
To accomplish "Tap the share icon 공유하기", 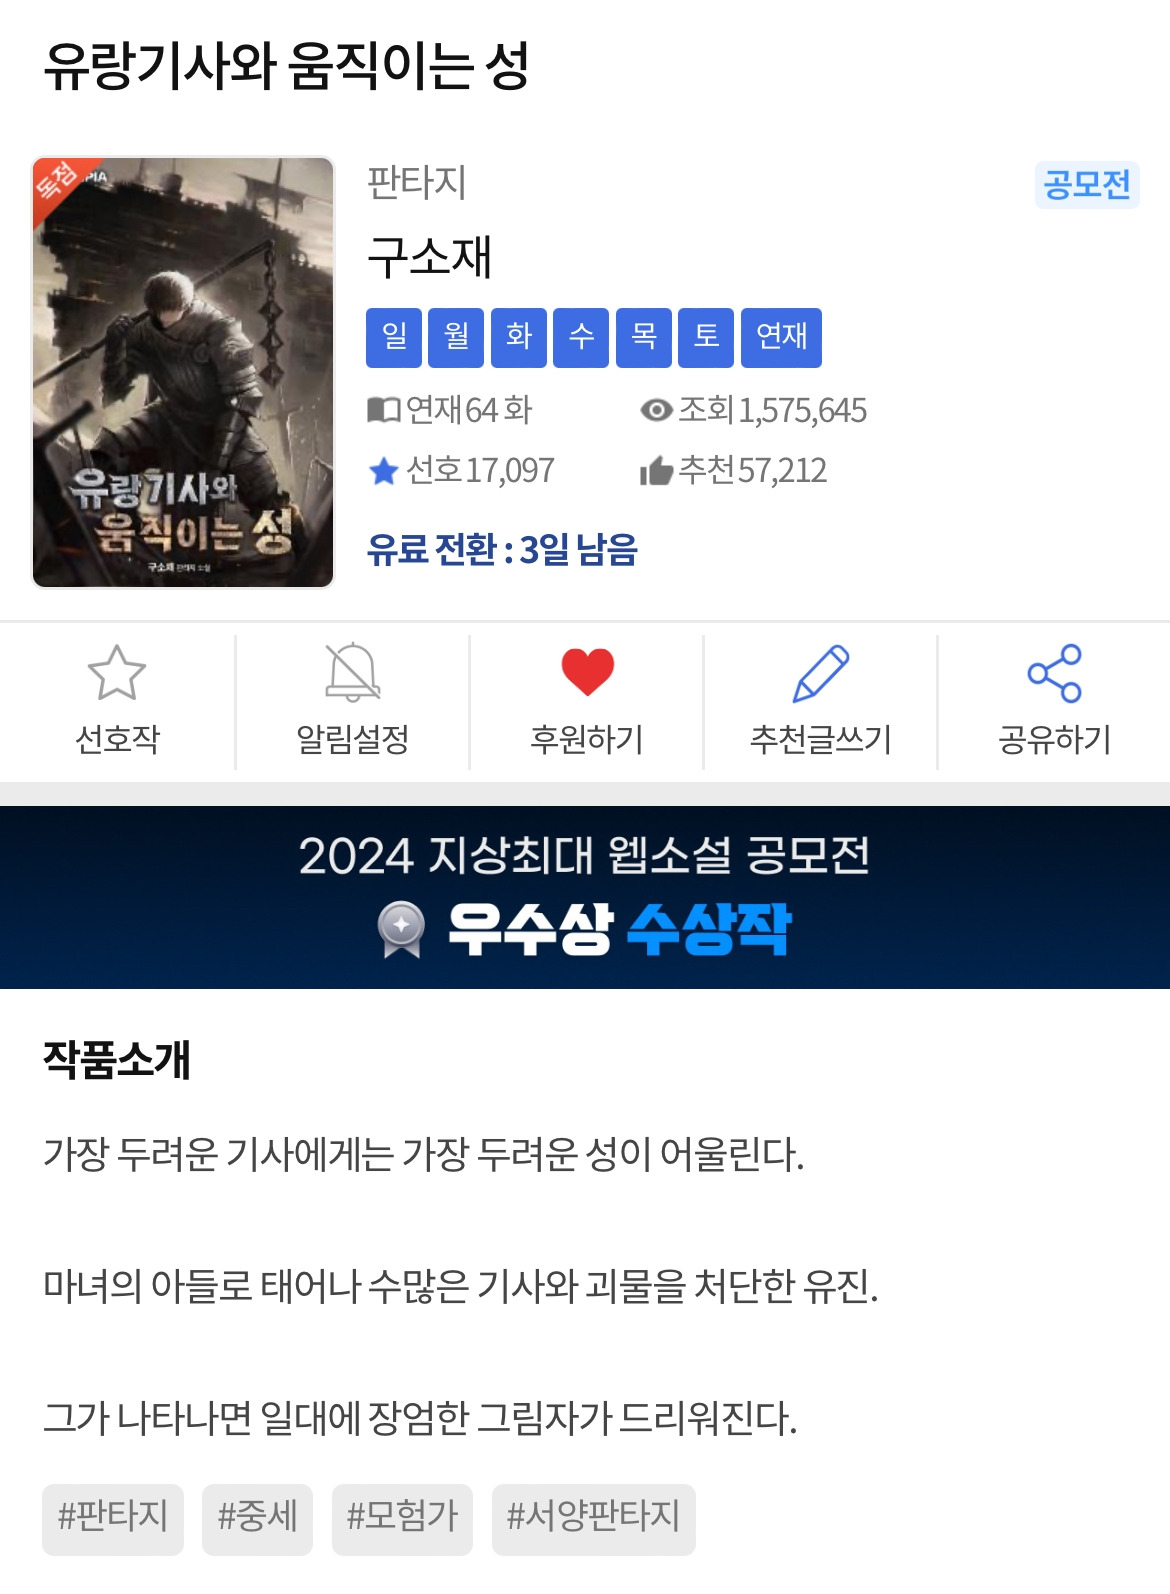I will point(1055,673).
